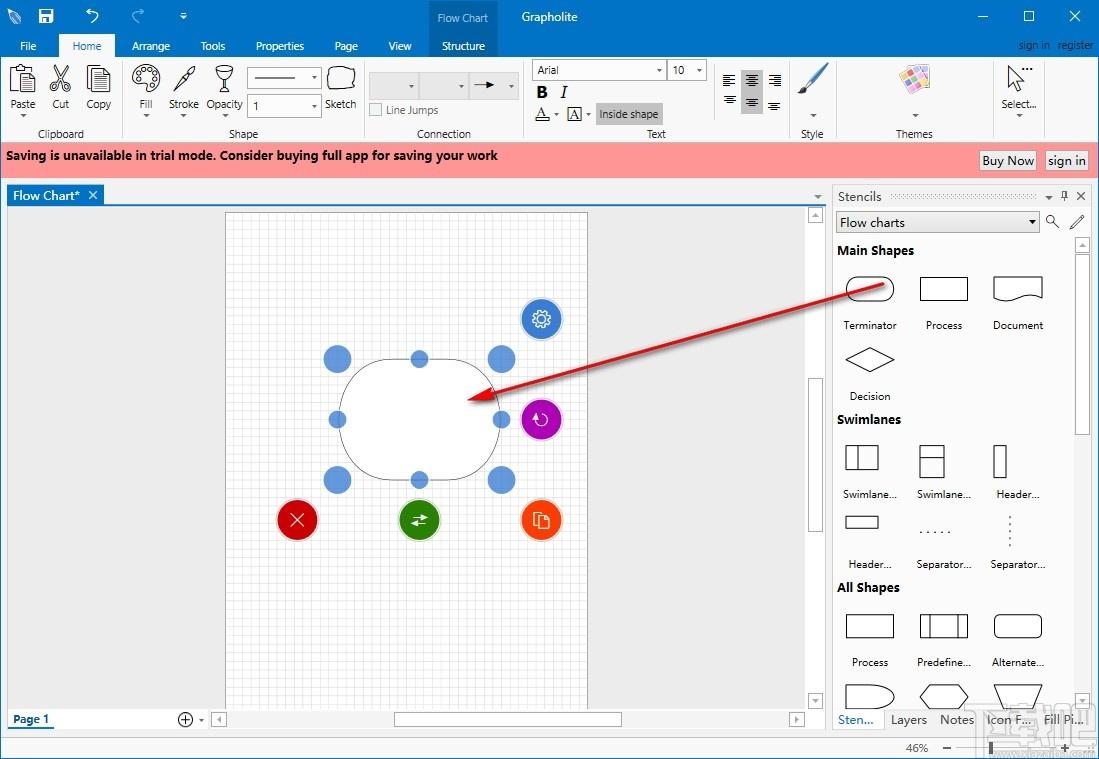Click the red delete handle
1099x759 pixels.
coord(297,520)
